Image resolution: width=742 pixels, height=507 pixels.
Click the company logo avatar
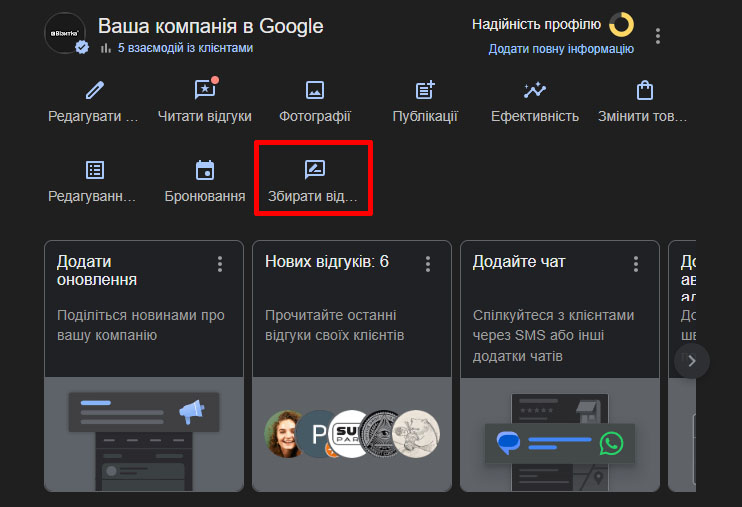[x=65, y=33]
